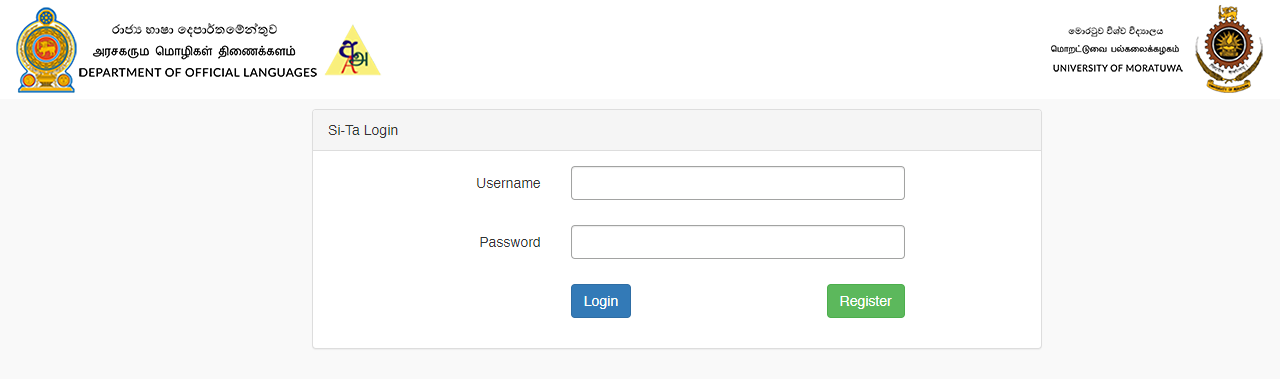
Task: Click the grey Si-Ta Login header bar
Action: 677,130
